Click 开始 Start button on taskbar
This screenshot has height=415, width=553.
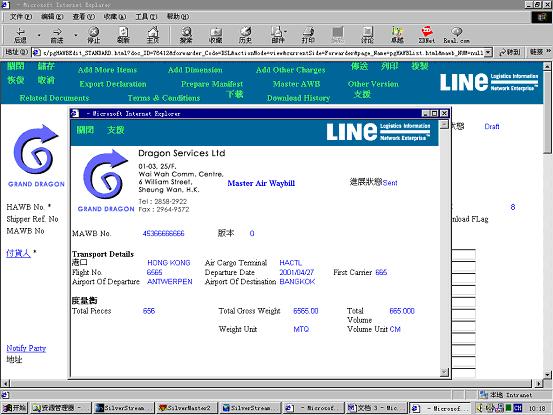pyautogui.click(x=14, y=408)
